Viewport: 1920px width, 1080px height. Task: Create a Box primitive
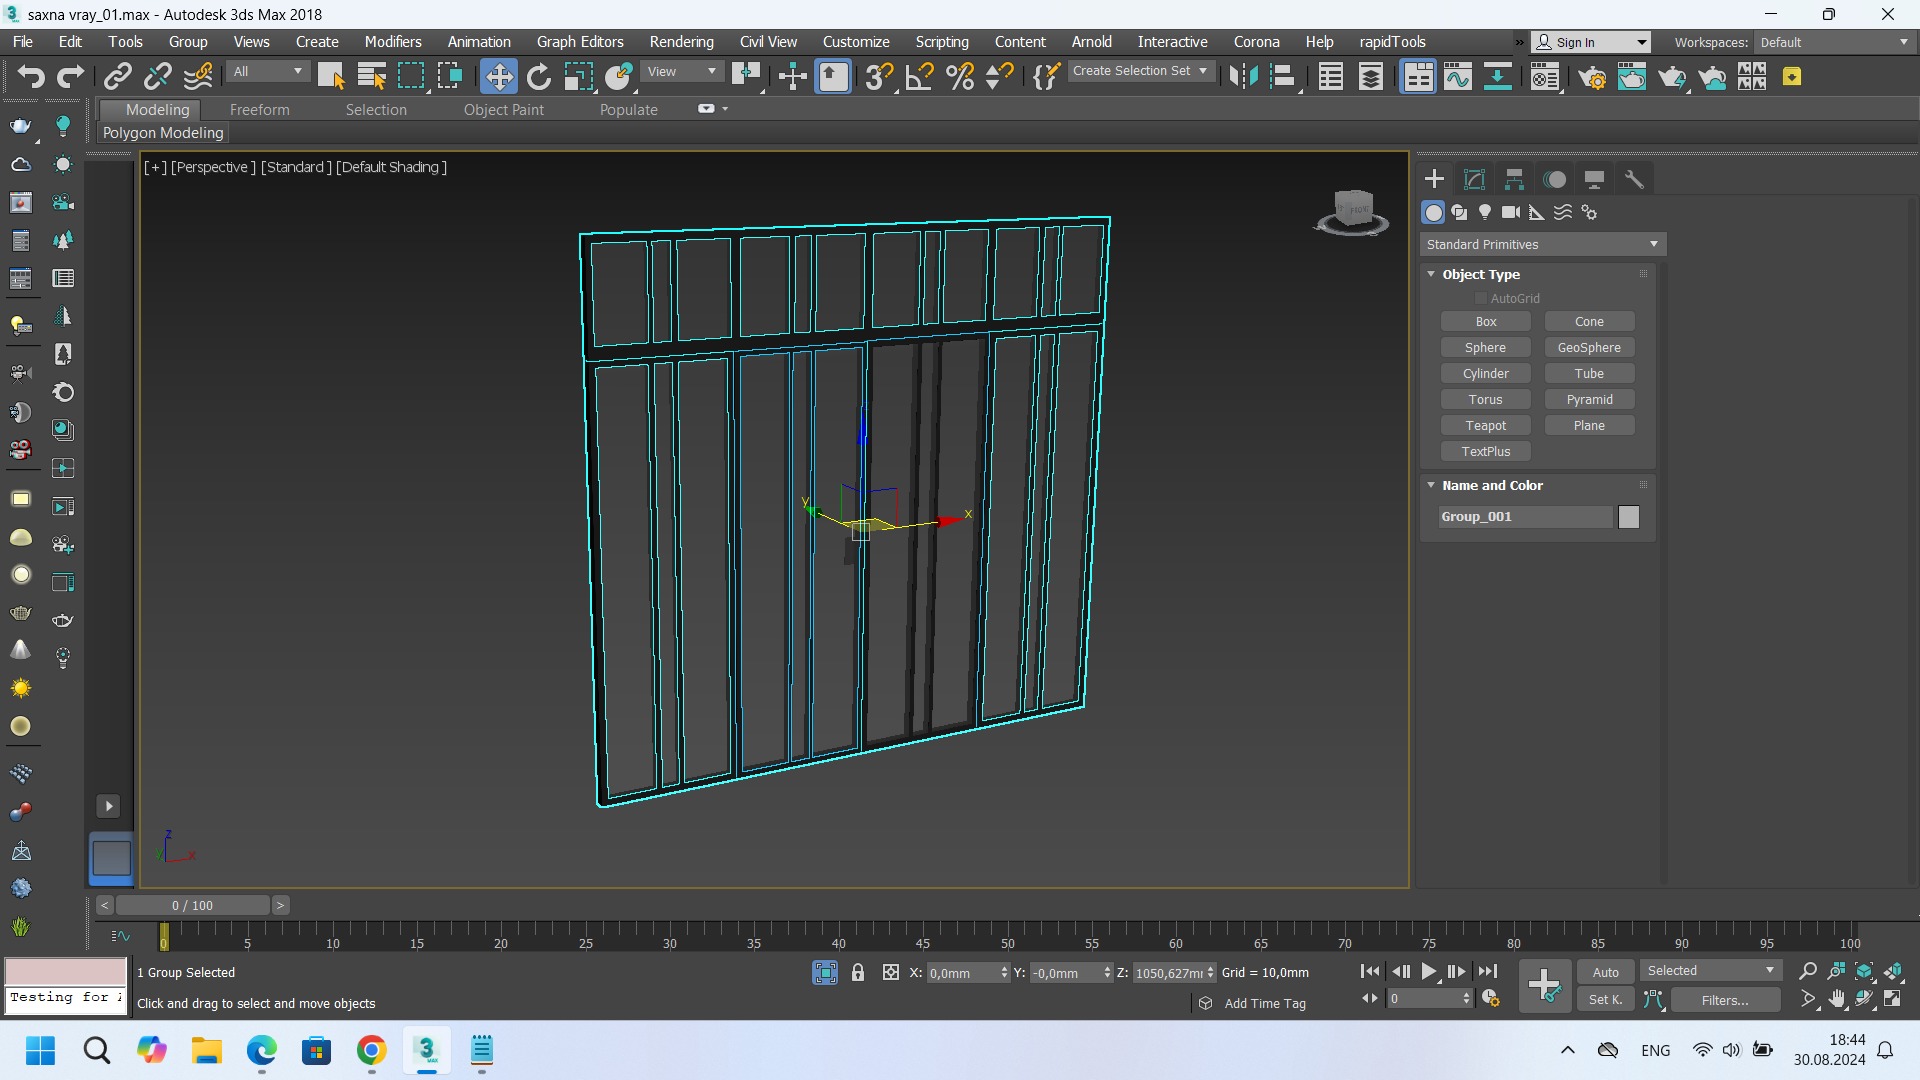coord(1485,322)
